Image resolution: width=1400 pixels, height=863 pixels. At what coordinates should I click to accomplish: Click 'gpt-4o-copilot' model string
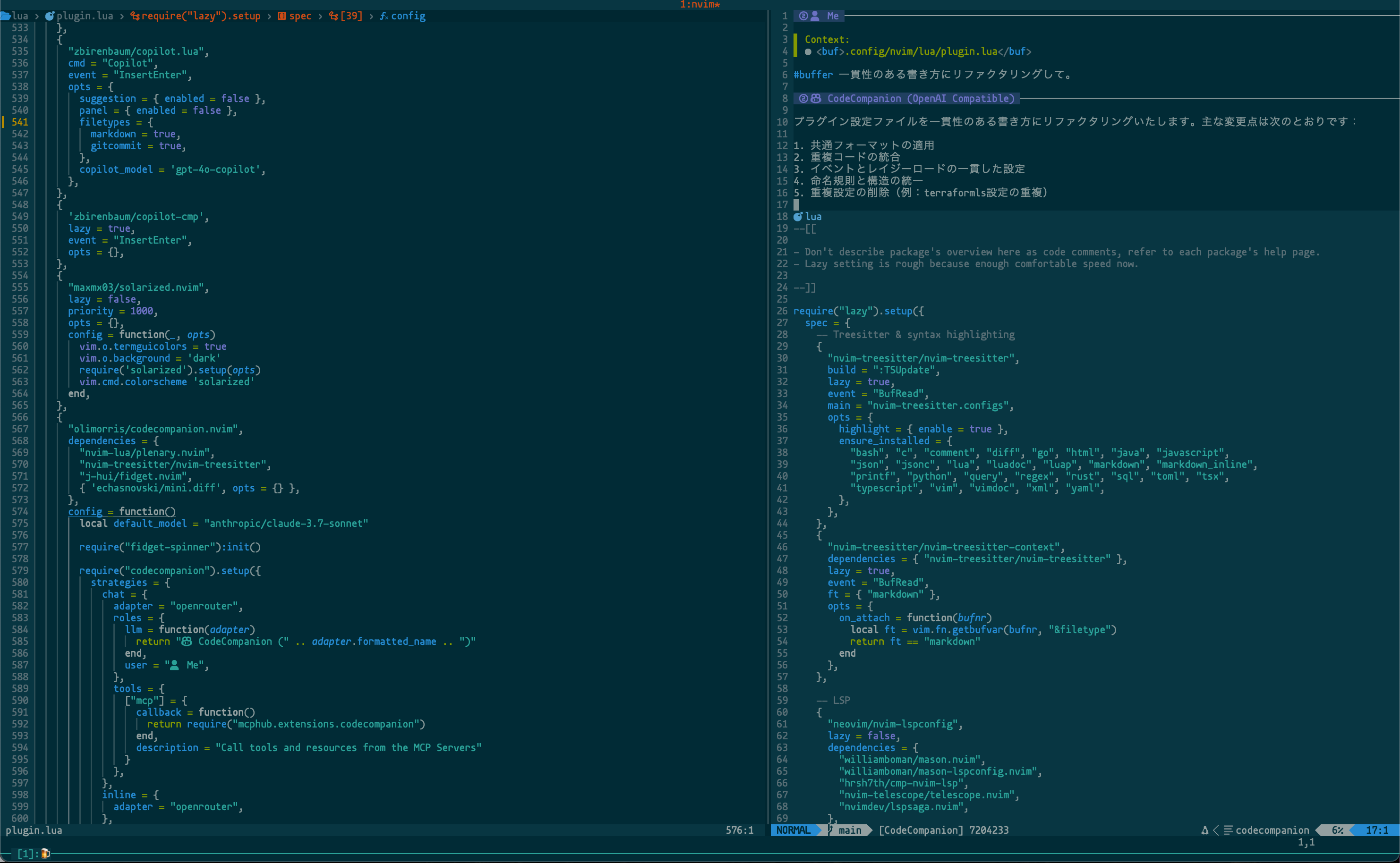click(x=215, y=169)
